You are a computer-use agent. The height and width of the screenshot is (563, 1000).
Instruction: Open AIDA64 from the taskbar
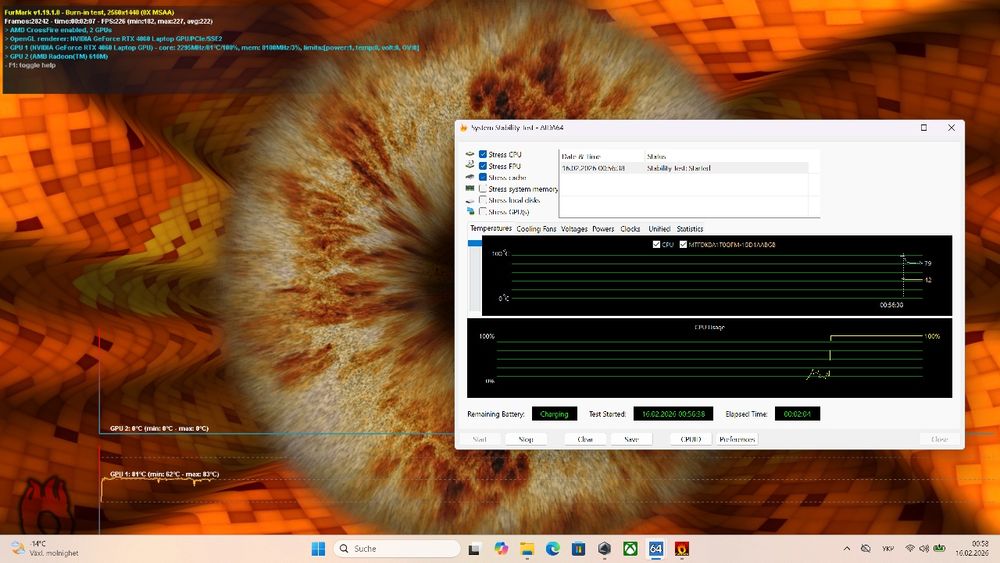pos(656,549)
